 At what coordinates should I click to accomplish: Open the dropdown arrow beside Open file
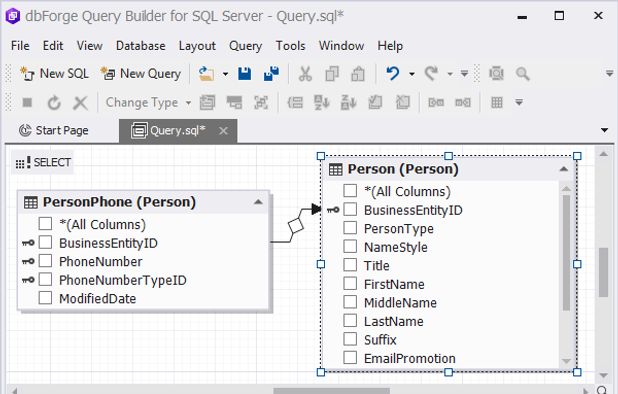pos(225,74)
